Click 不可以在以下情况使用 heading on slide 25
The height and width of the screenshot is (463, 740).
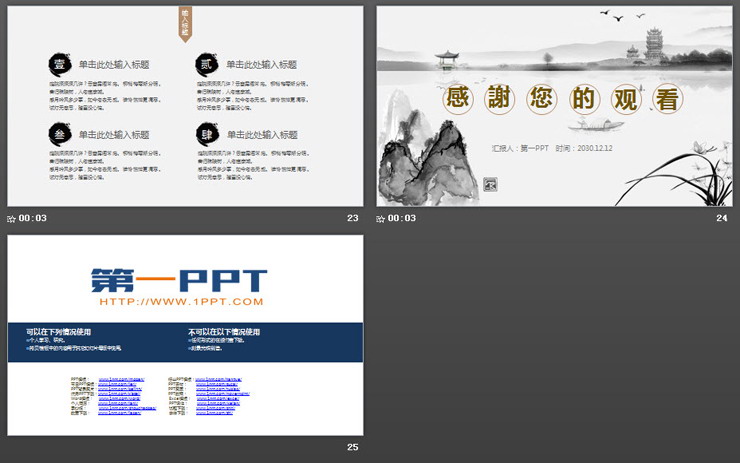(x=224, y=332)
